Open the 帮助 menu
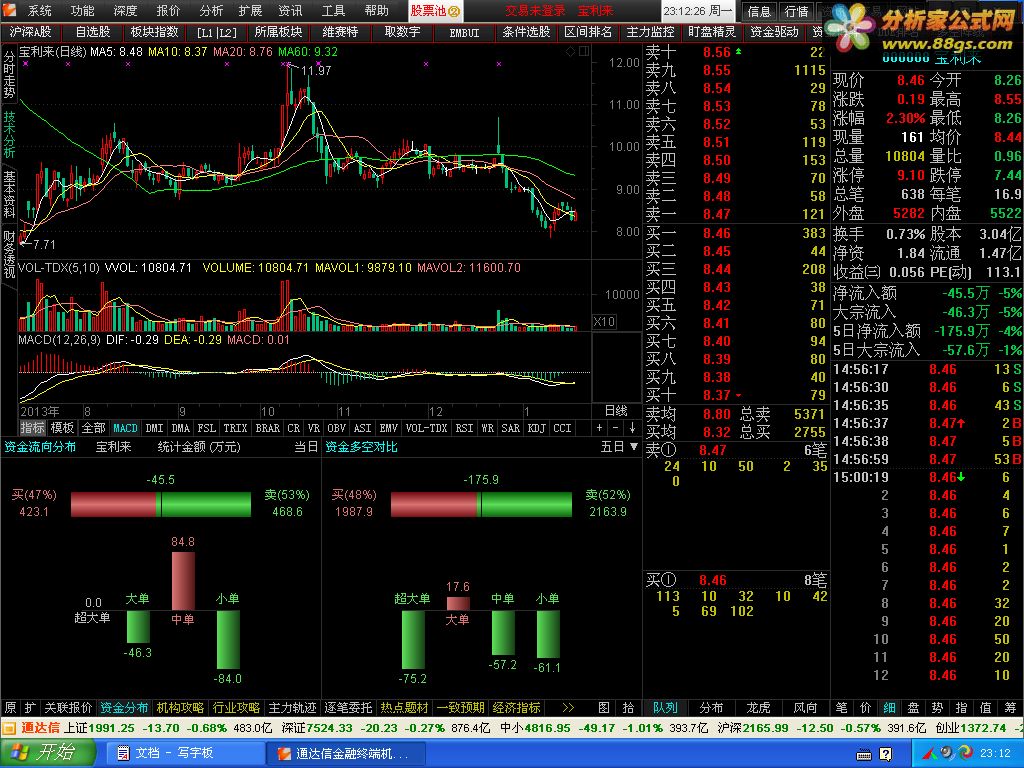Screen dimensions: 1024x768 point(376,10)
